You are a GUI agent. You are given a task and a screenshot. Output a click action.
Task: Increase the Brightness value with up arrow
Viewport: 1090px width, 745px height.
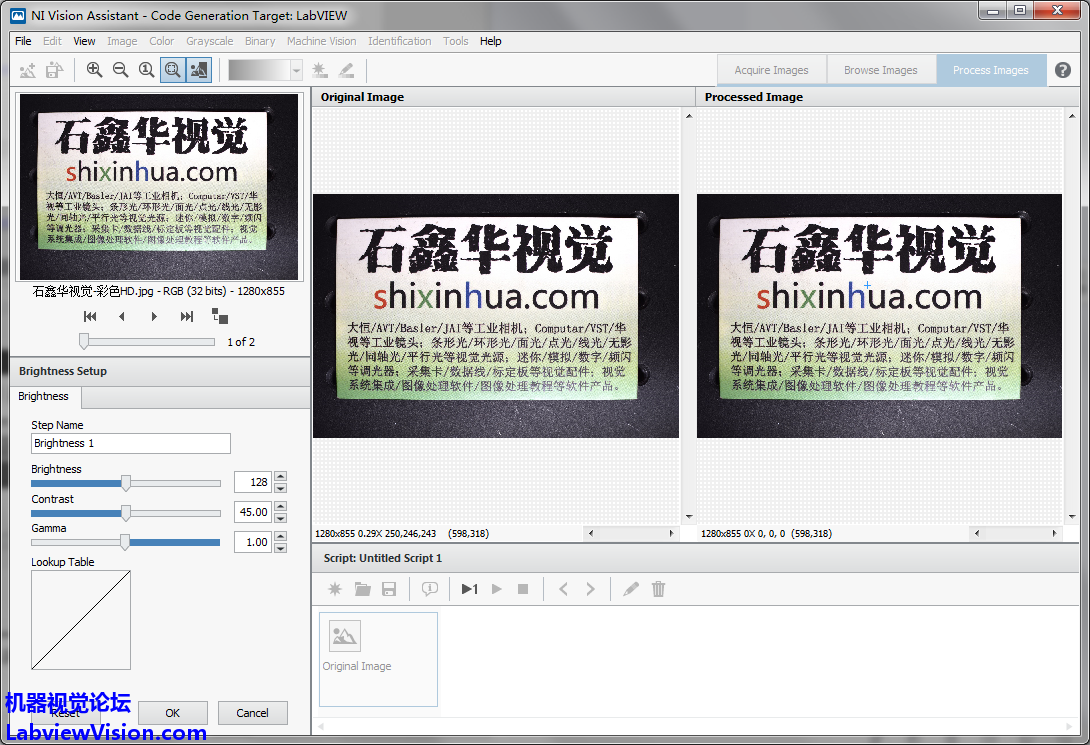point(280,477)
